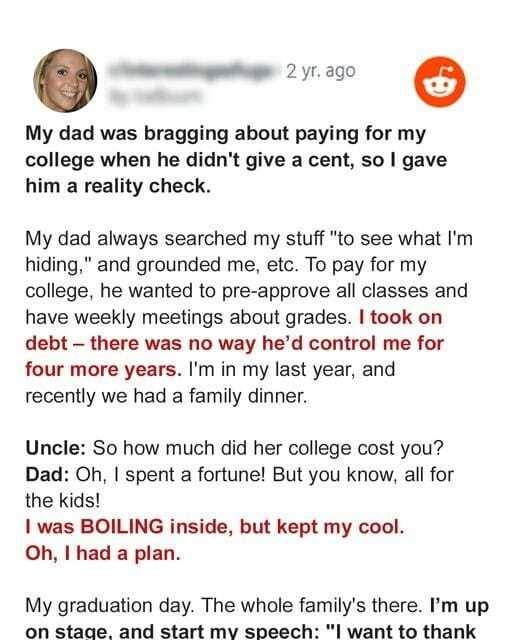
Task: Open the poster's profile avatar photo
Action: point(65,80)
